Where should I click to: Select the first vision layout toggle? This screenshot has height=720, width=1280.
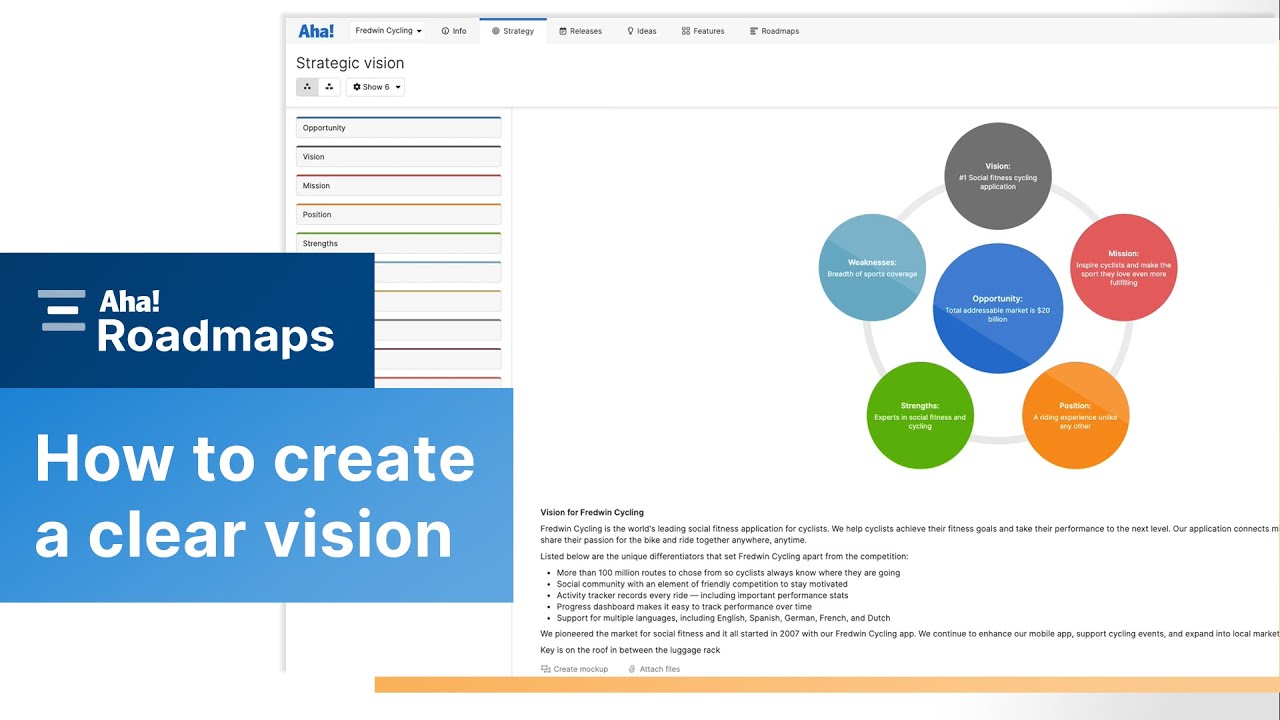tap(307, 87)
